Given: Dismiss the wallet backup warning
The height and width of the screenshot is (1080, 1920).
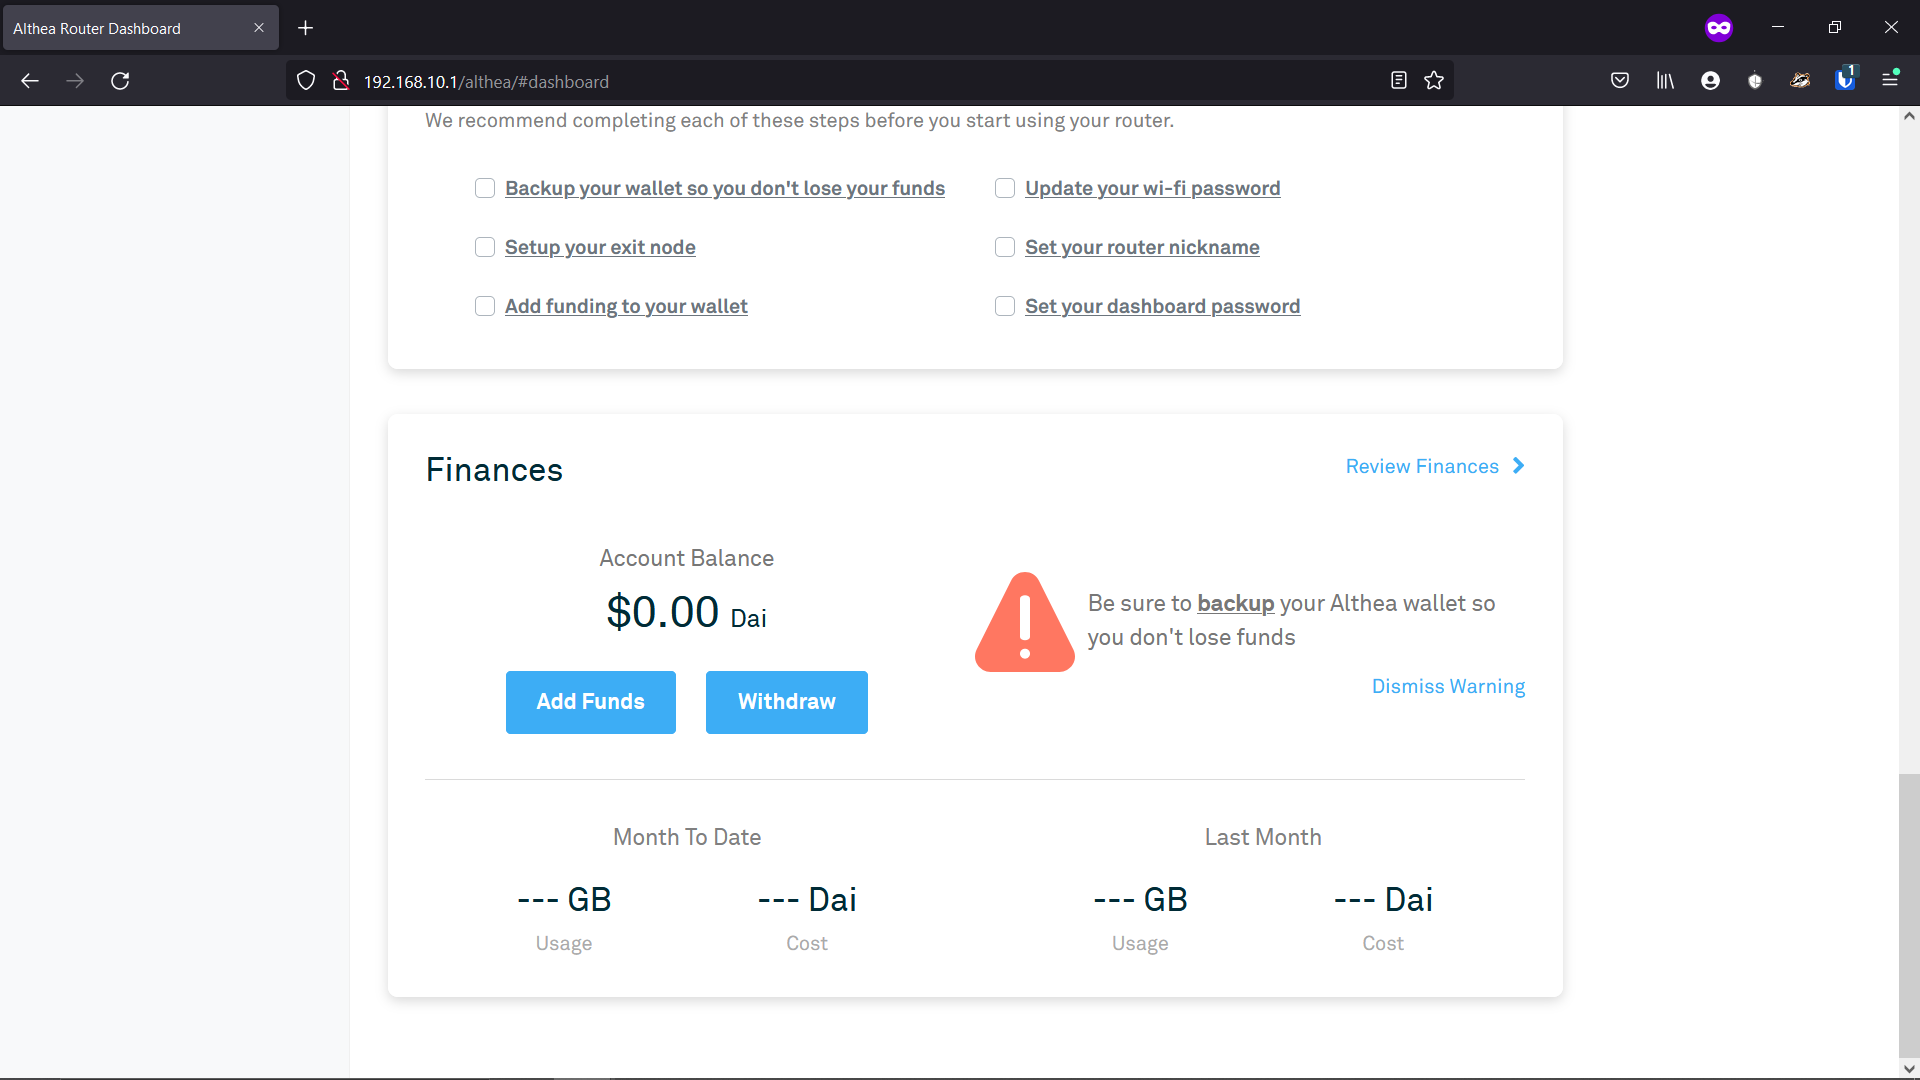Looking at the screenshot, I should pyautogui.click(x=1448, y=686).
